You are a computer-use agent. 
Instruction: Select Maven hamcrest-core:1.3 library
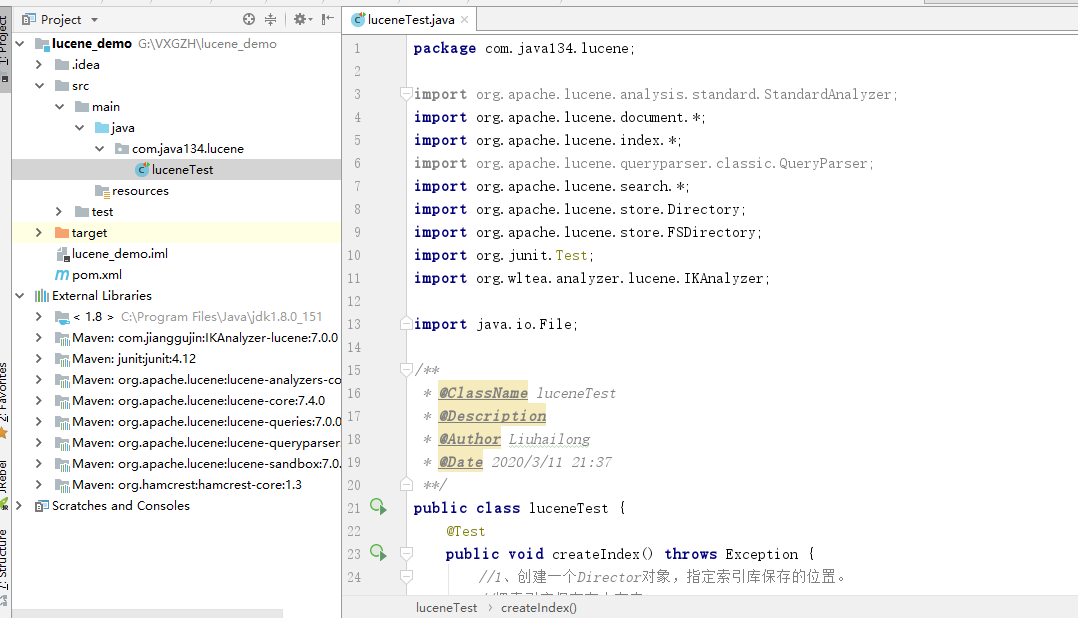click(187, 485)
